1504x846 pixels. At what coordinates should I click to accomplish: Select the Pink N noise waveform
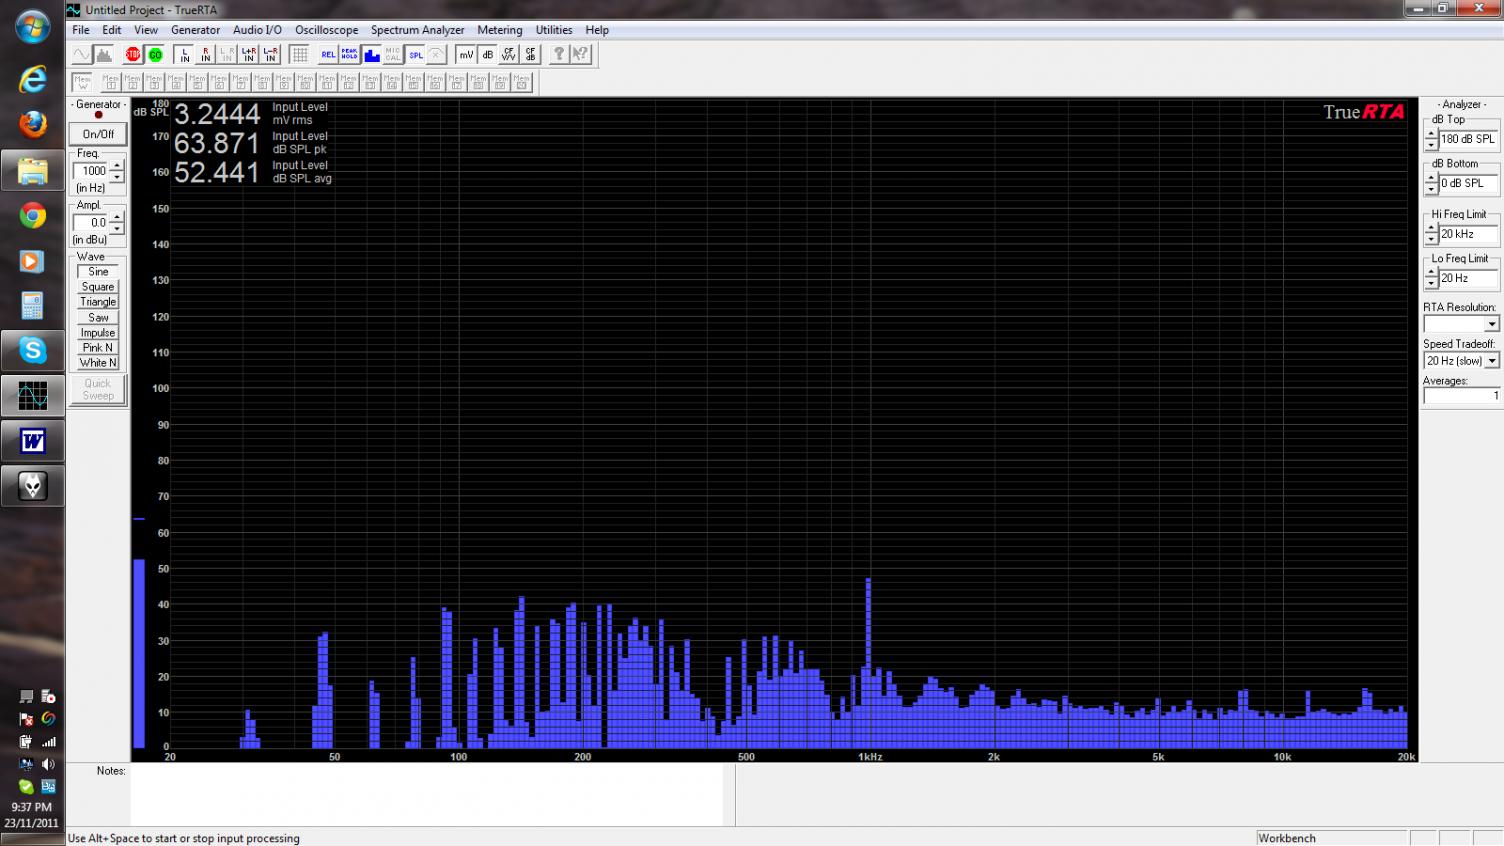[x=98, y=348]
